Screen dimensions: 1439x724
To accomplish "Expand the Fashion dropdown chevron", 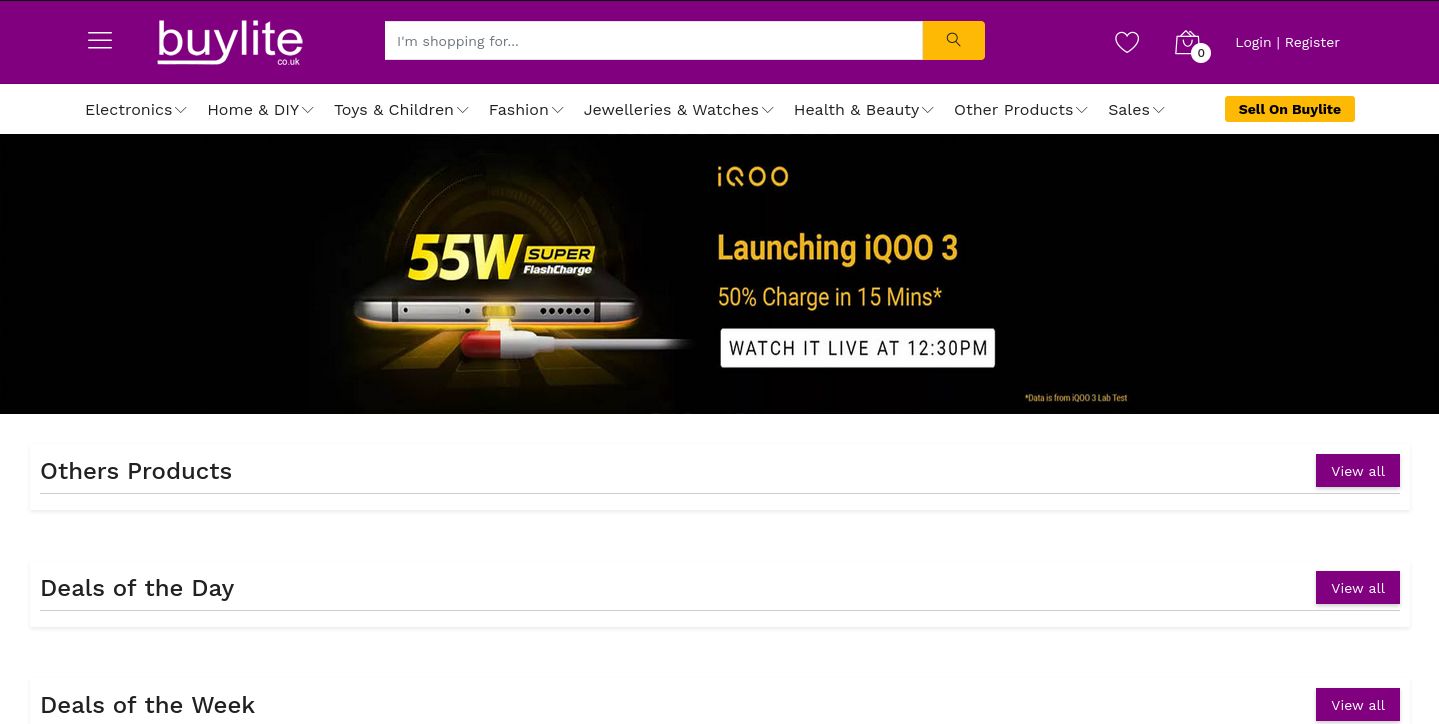I will [x=557, y=111].
